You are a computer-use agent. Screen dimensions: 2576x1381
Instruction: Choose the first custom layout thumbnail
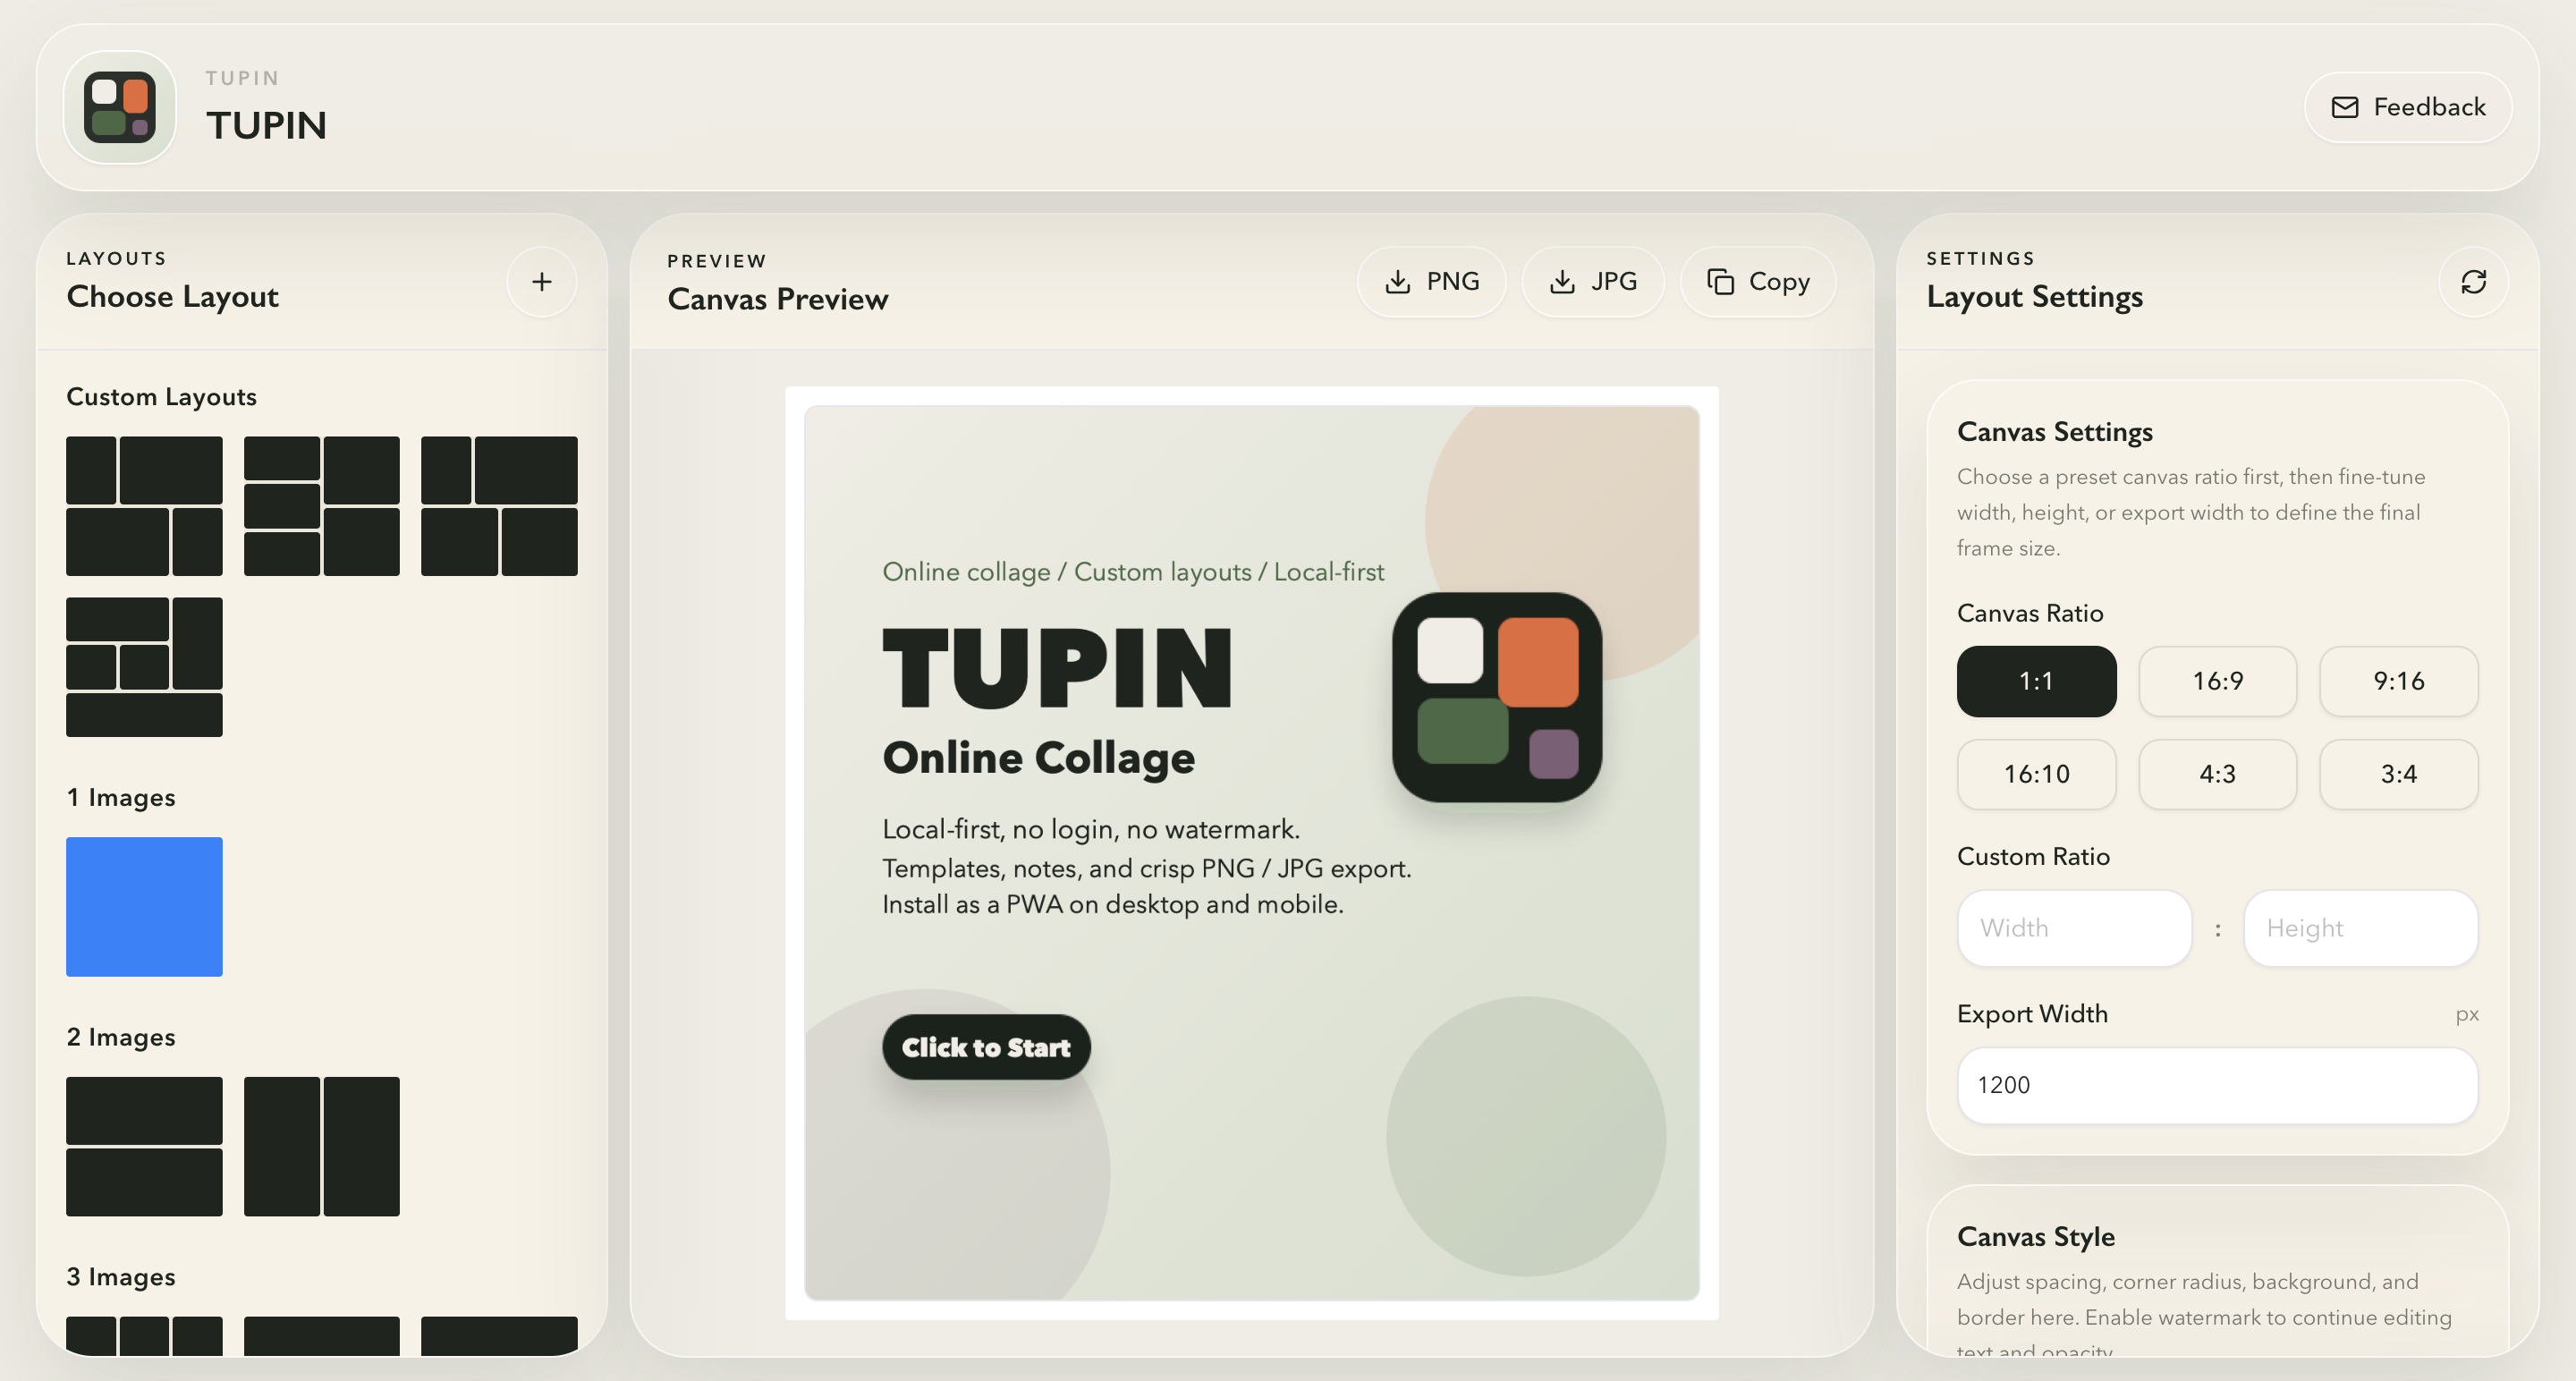[x=144, y=506]
